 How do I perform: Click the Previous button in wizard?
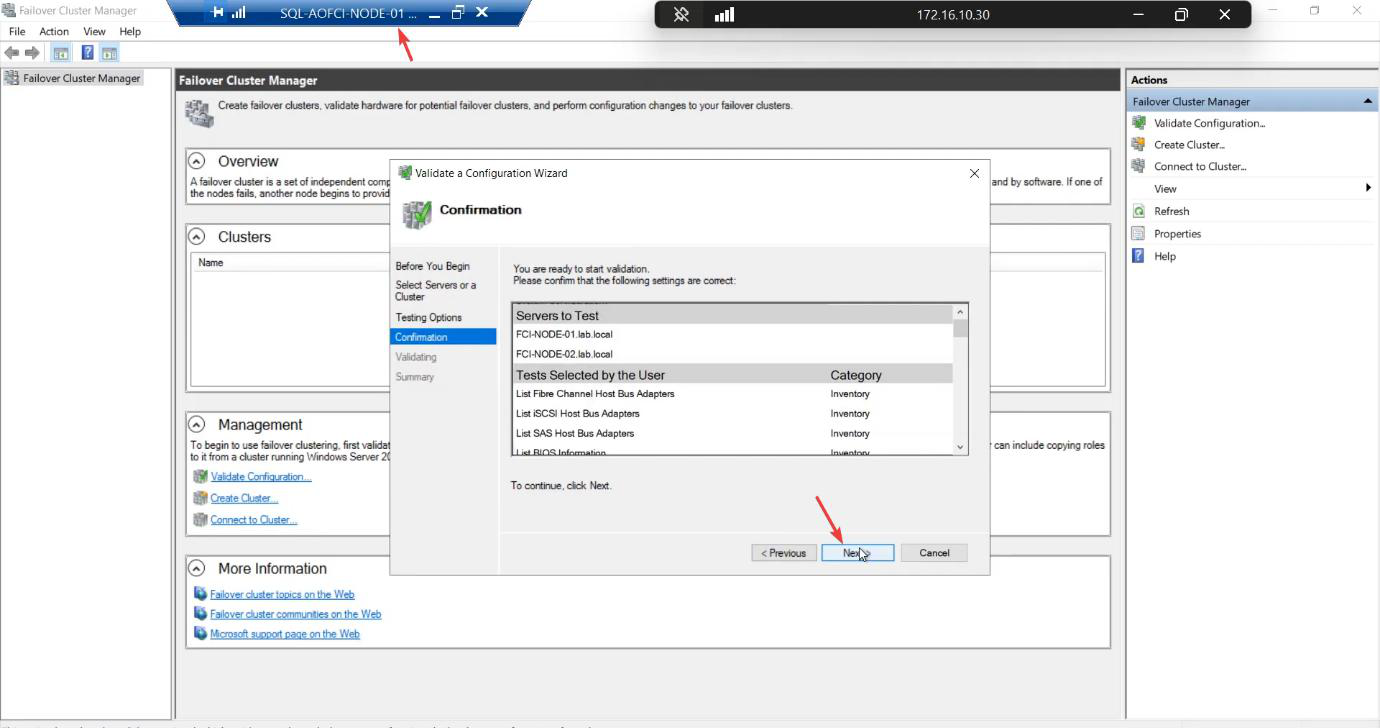pyautogui.click(x=784, y=553)
